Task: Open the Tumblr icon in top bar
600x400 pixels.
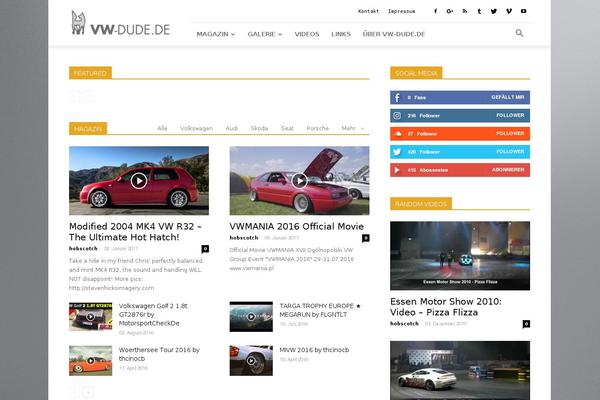Action: click(479, 11)
